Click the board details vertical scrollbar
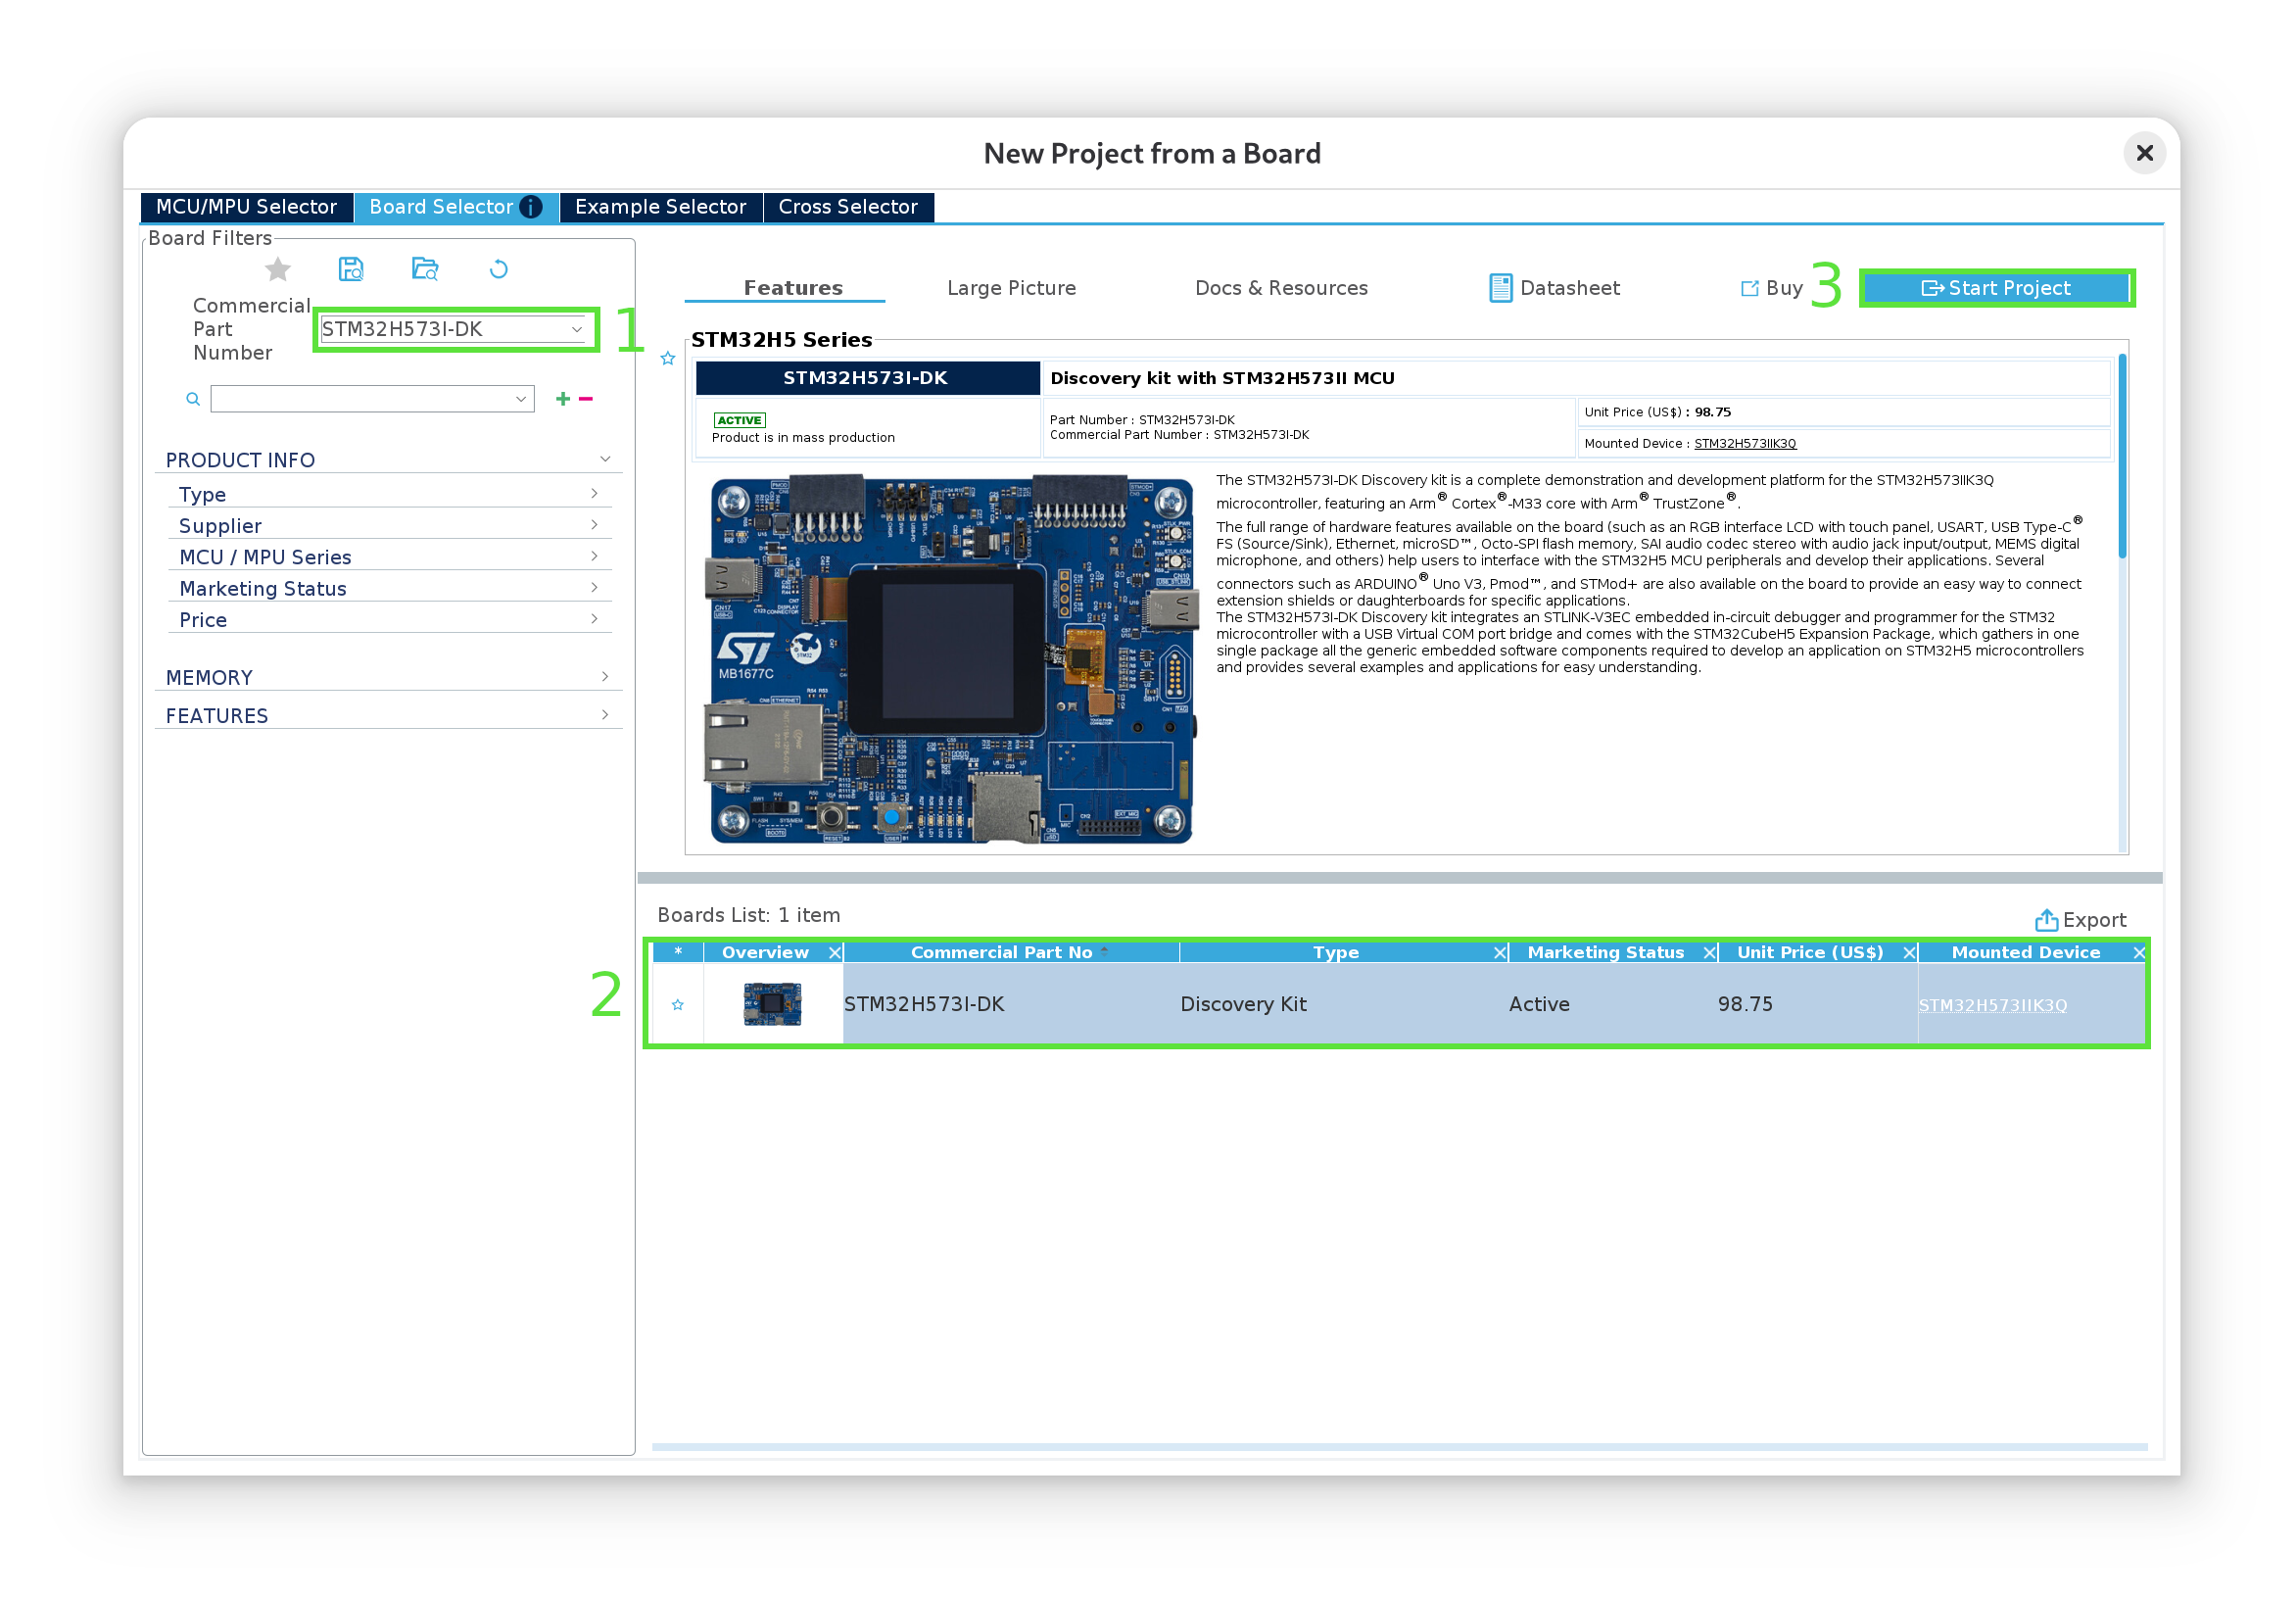This screenshot has width=2296, height=1597. (2121, 456)
